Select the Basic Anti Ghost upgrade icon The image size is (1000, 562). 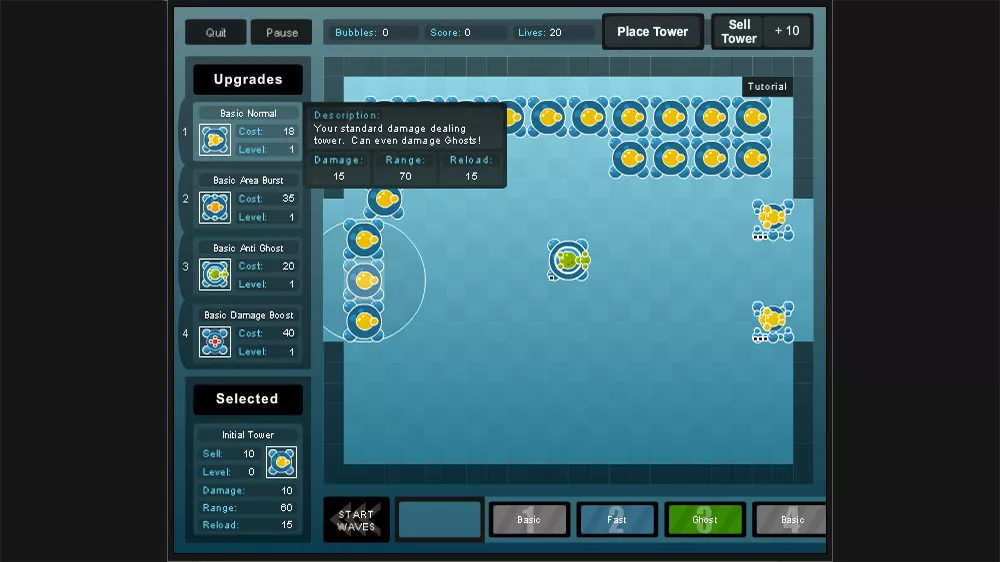point(215,274)
